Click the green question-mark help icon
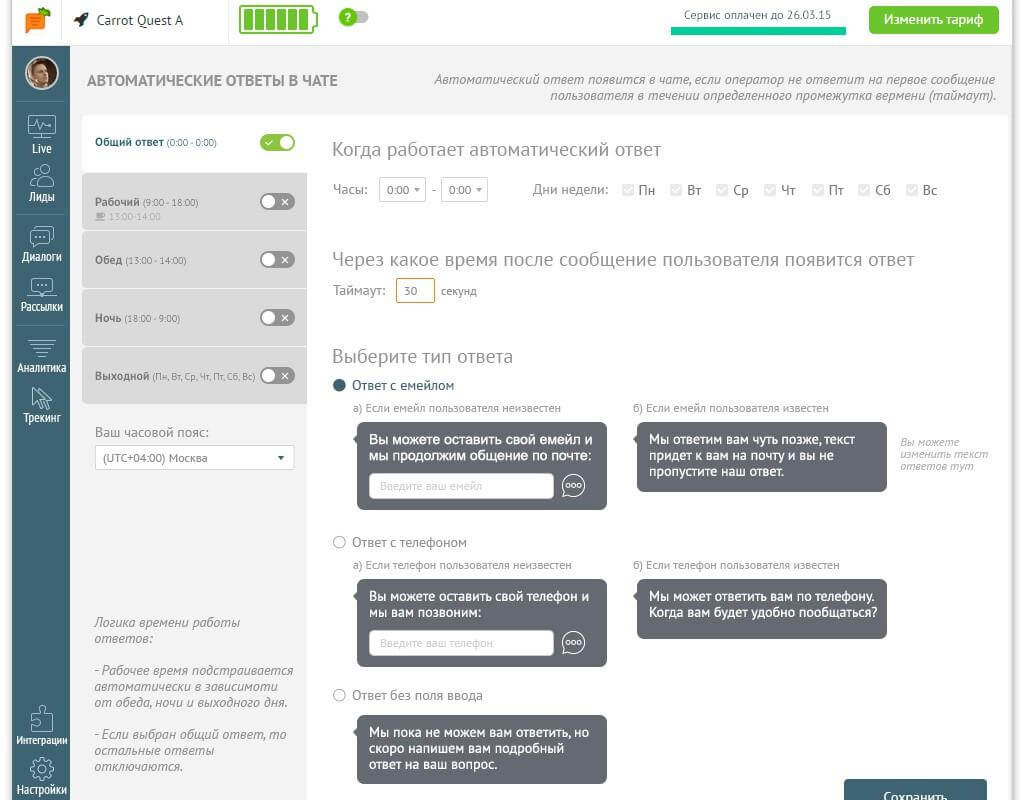This screenshot has width=1023, height=800. pyautogui.click(x=348, y=17)
